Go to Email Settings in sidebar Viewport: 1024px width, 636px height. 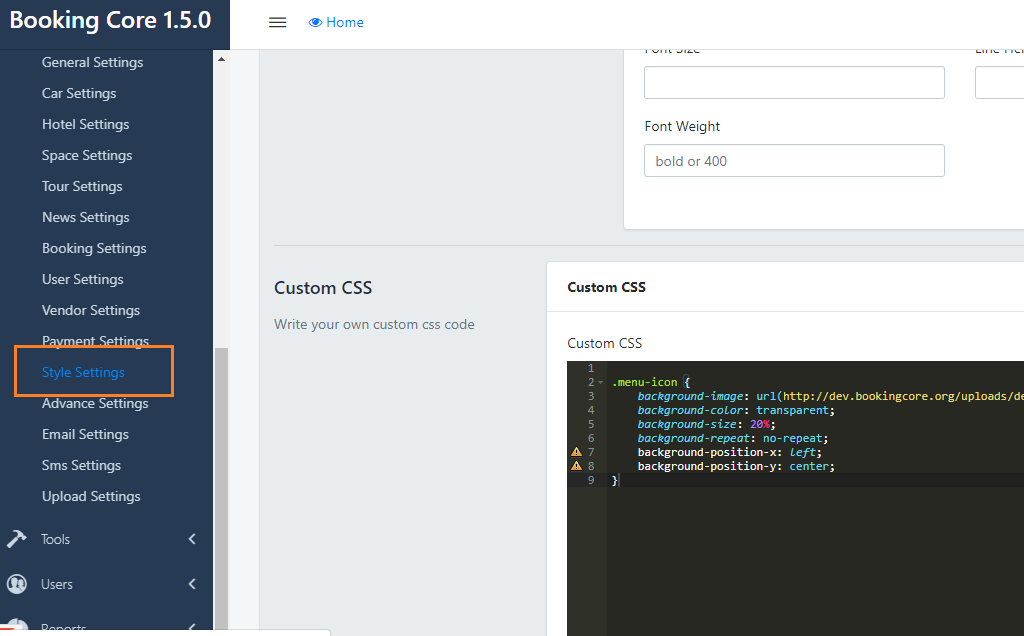tap(85, 434)
